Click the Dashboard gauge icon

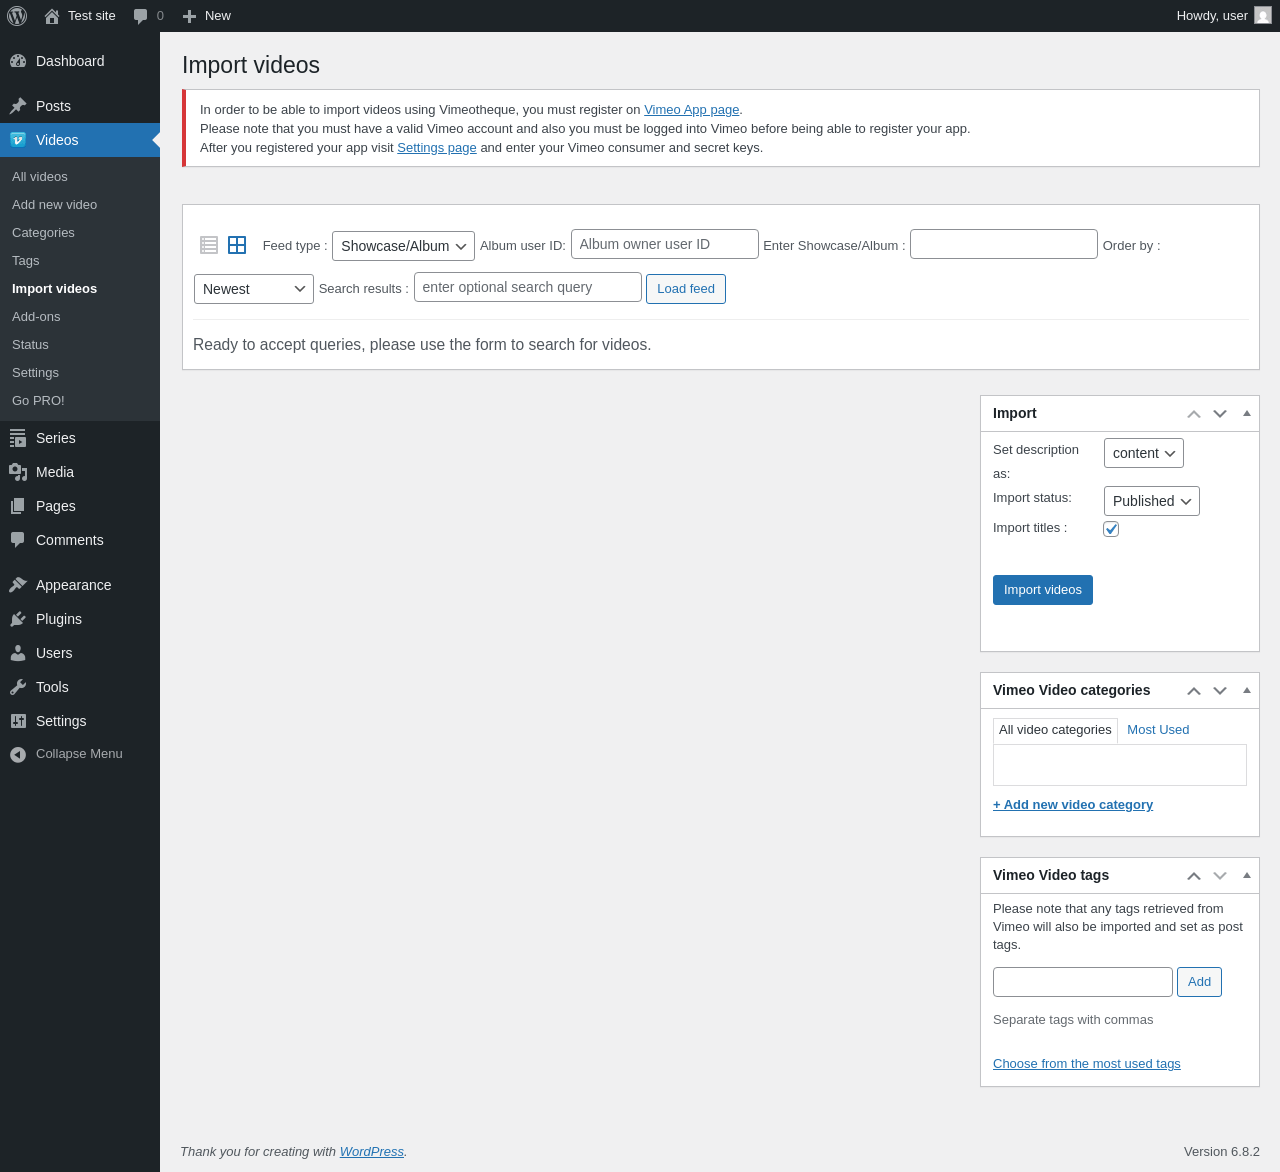(18, 61)
